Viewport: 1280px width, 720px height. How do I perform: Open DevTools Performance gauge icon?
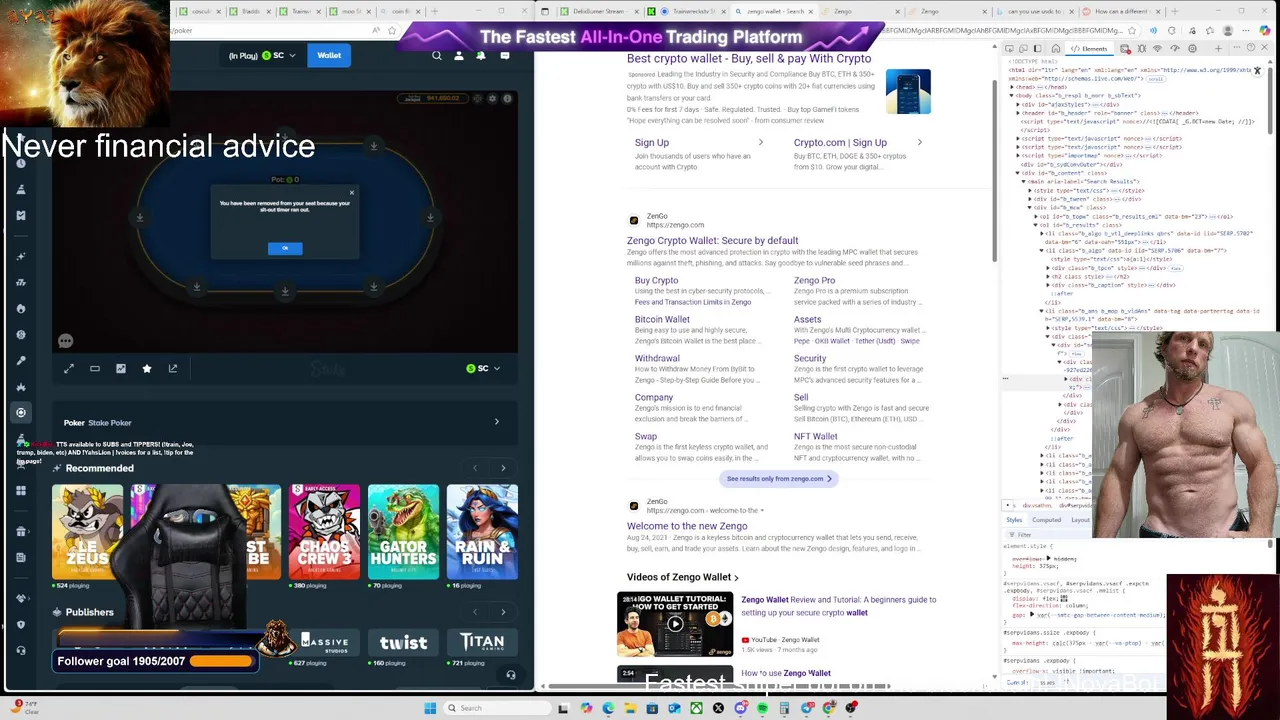click(x=1175, y=49)
